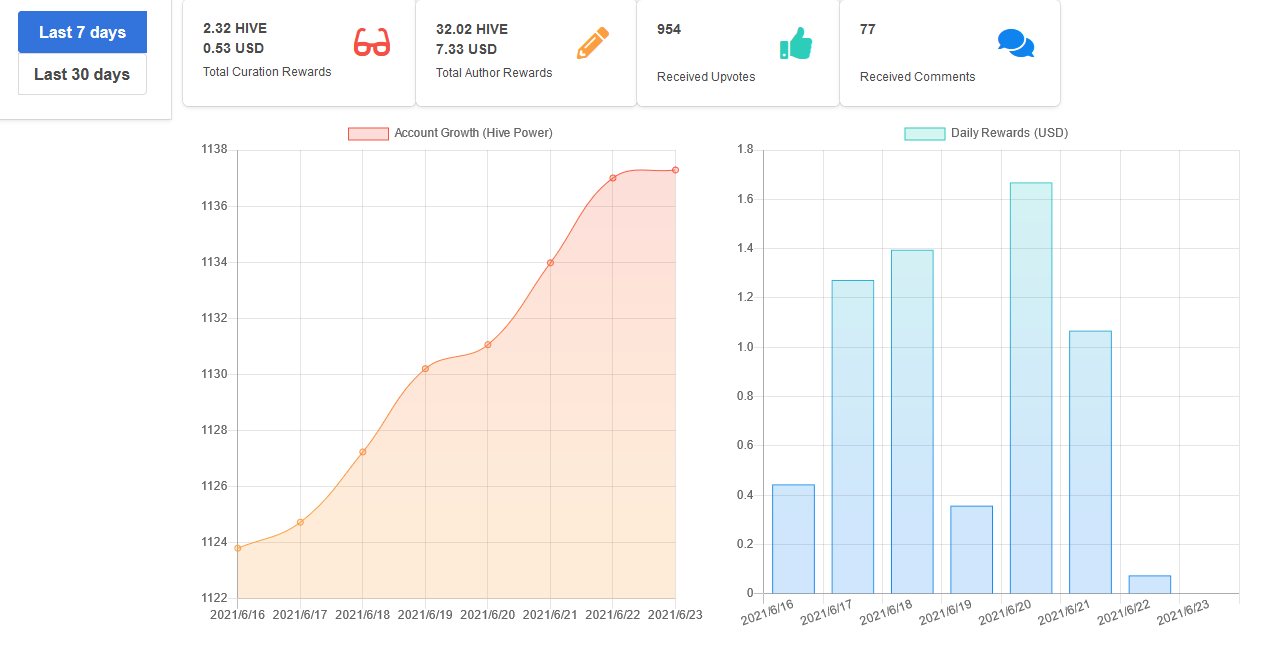Open the Total Curation Rewards card
1270x660 pixels.
[x=299, y=52]
